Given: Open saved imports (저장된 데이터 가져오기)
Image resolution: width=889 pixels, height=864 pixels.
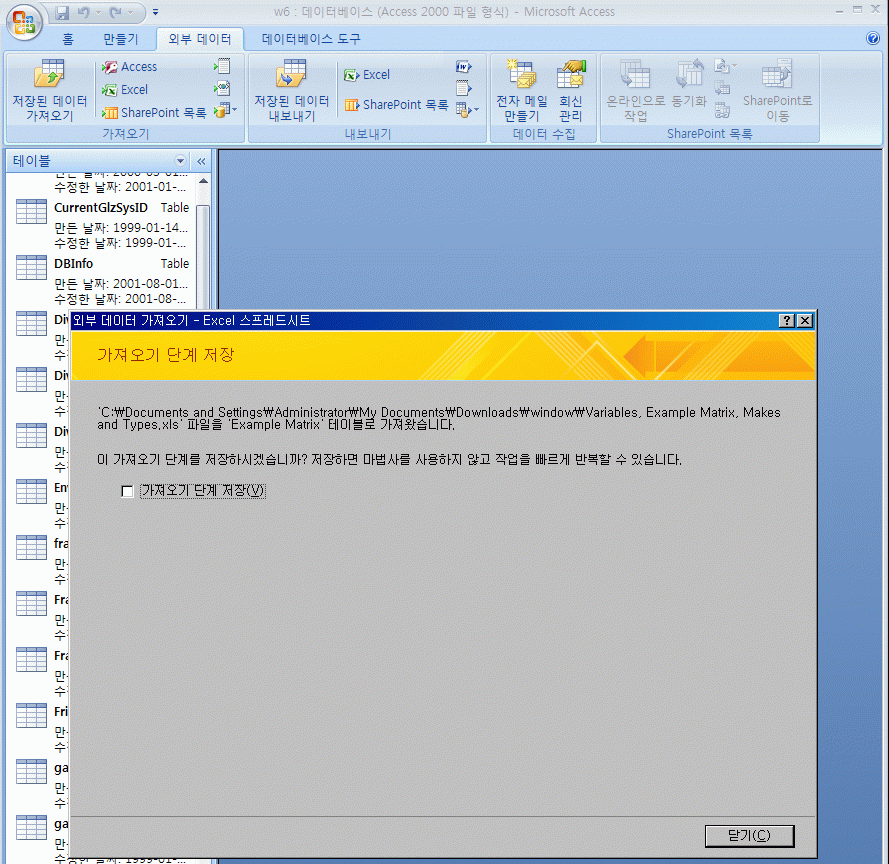Looking at the screenshot, I should click(49, 90).
